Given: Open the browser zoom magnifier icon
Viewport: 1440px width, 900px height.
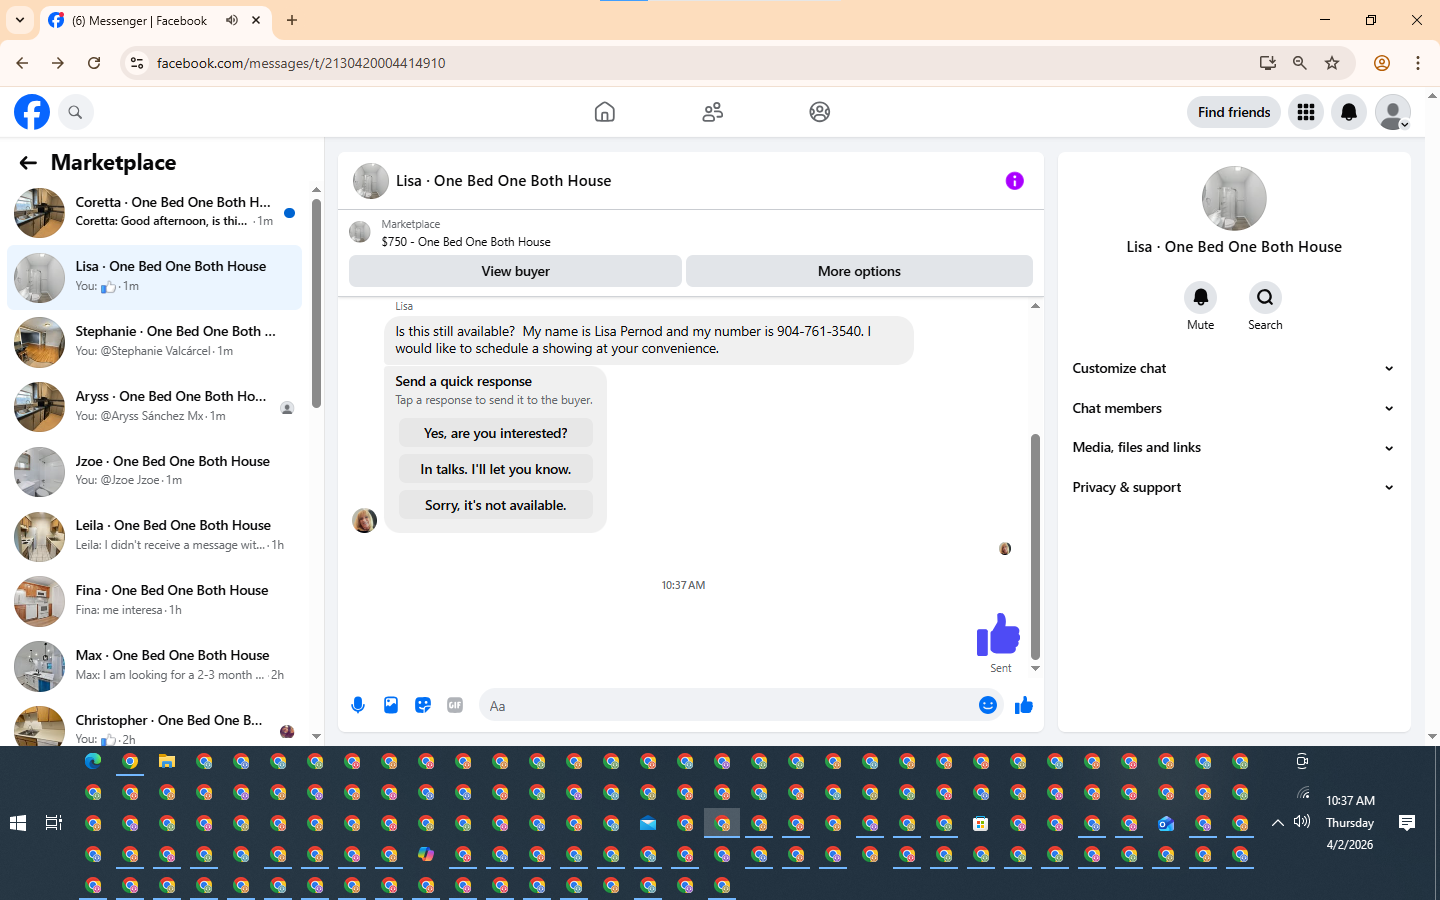Looking at the screenshot, I should 1300,63.
